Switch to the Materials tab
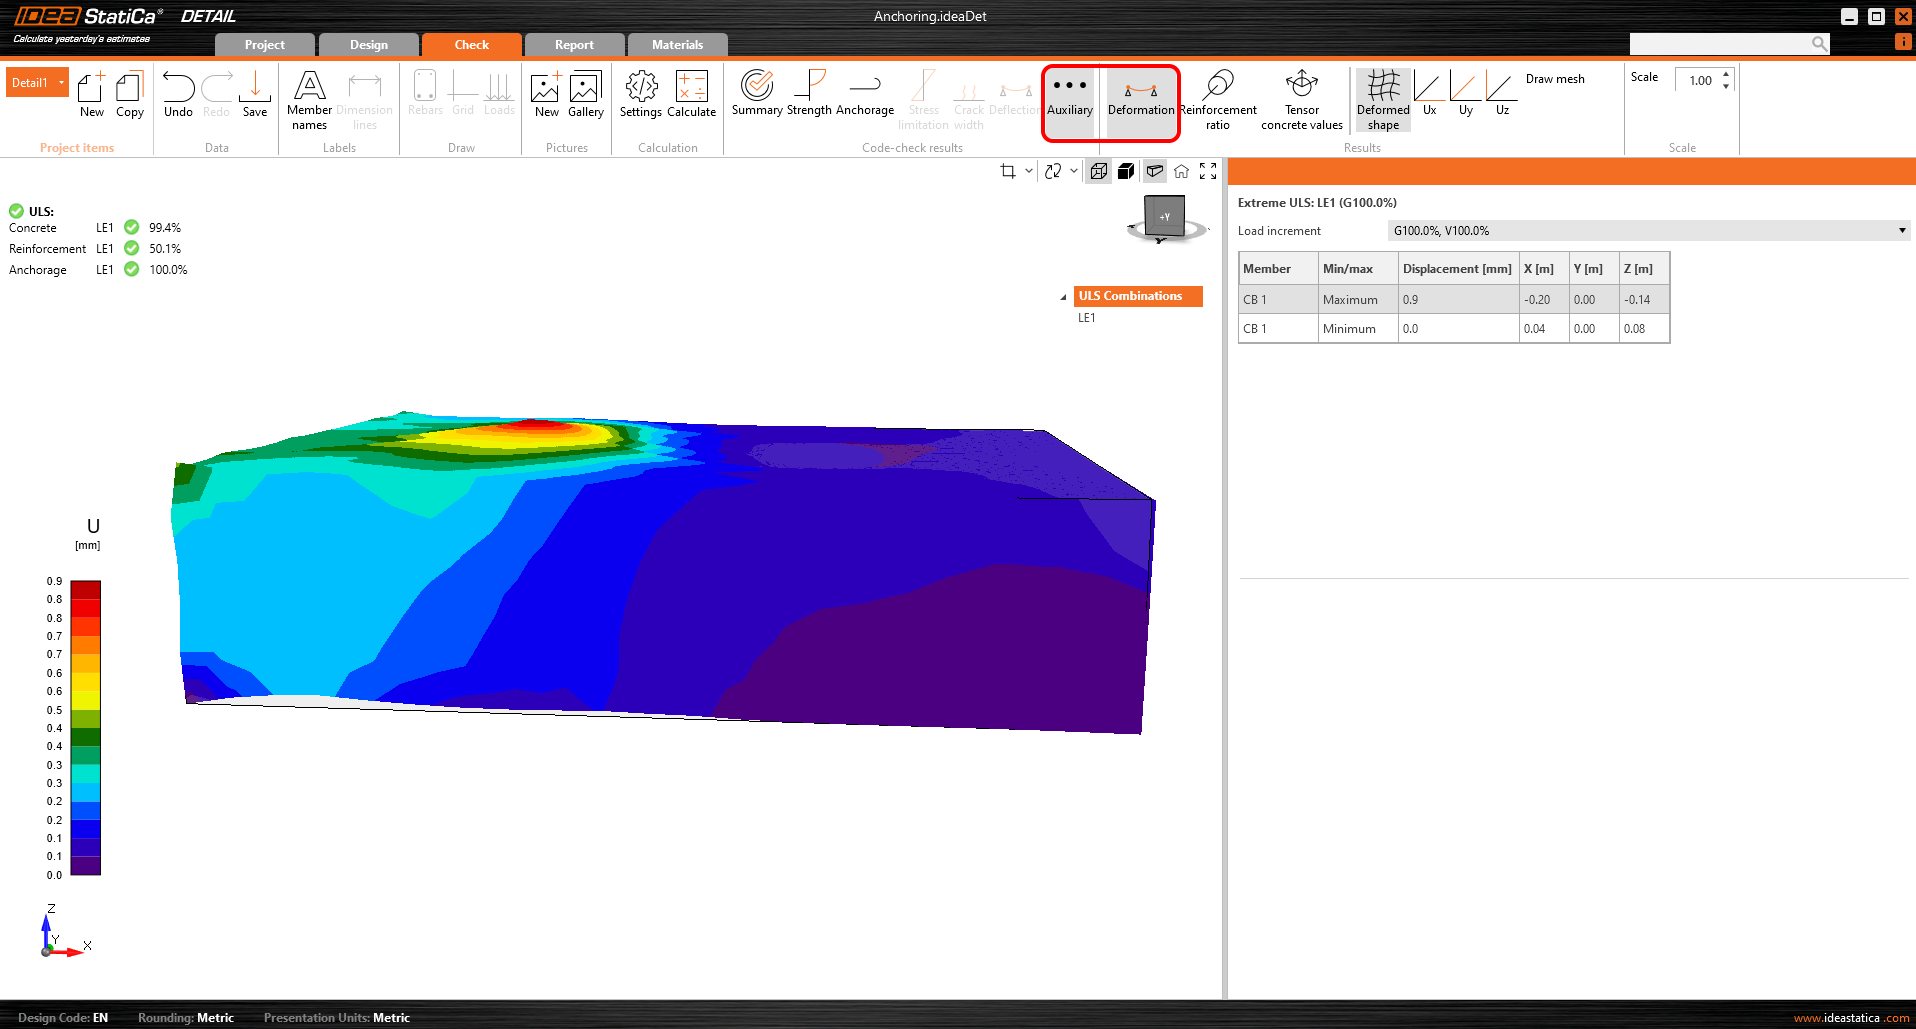 [x=677, y=45]
